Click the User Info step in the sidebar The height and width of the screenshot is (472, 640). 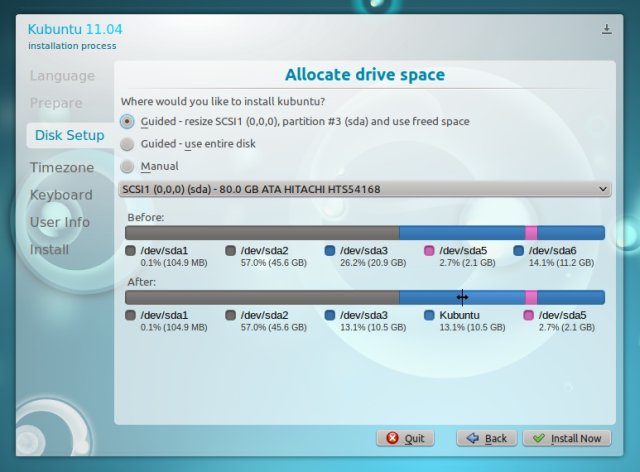60,222
